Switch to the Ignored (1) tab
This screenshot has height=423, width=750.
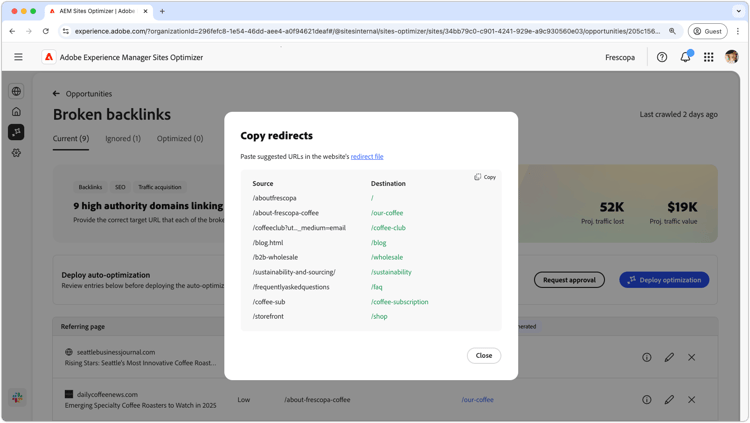[x=123, y=138]
